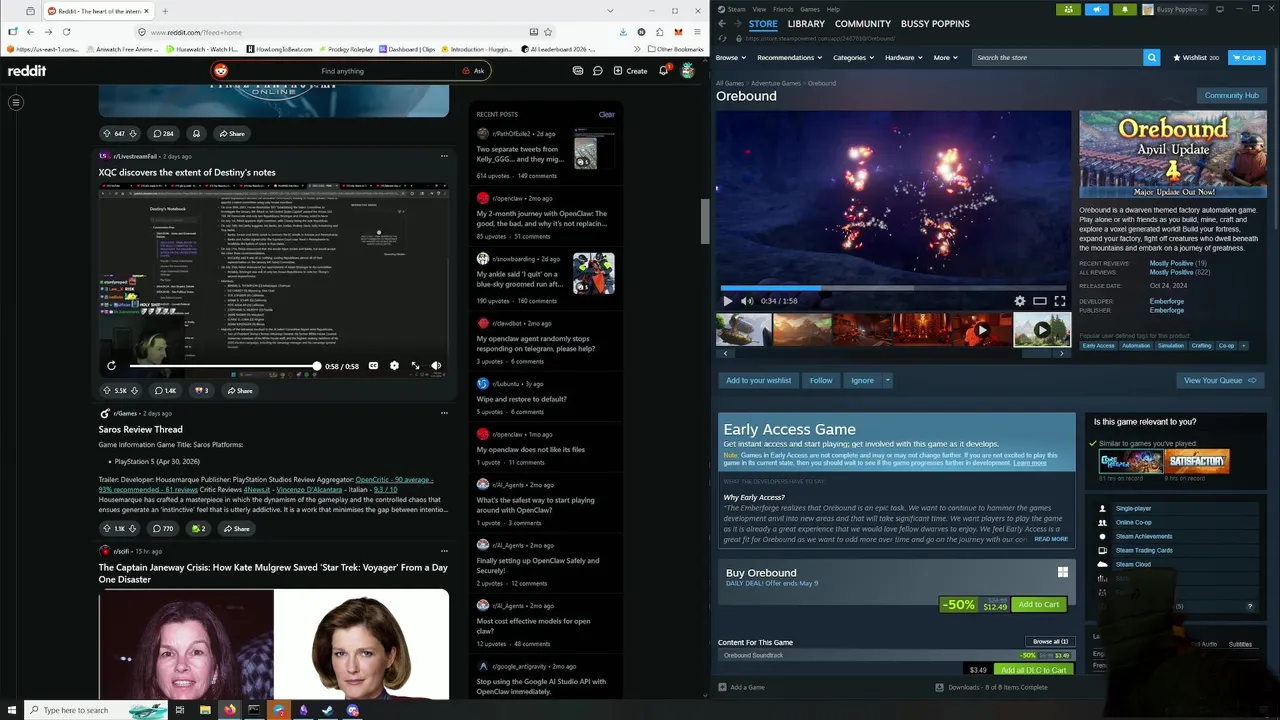Click Steam announcements megaphone icon
This screenshot has height=720, width=1280.
click(1097, 9)
